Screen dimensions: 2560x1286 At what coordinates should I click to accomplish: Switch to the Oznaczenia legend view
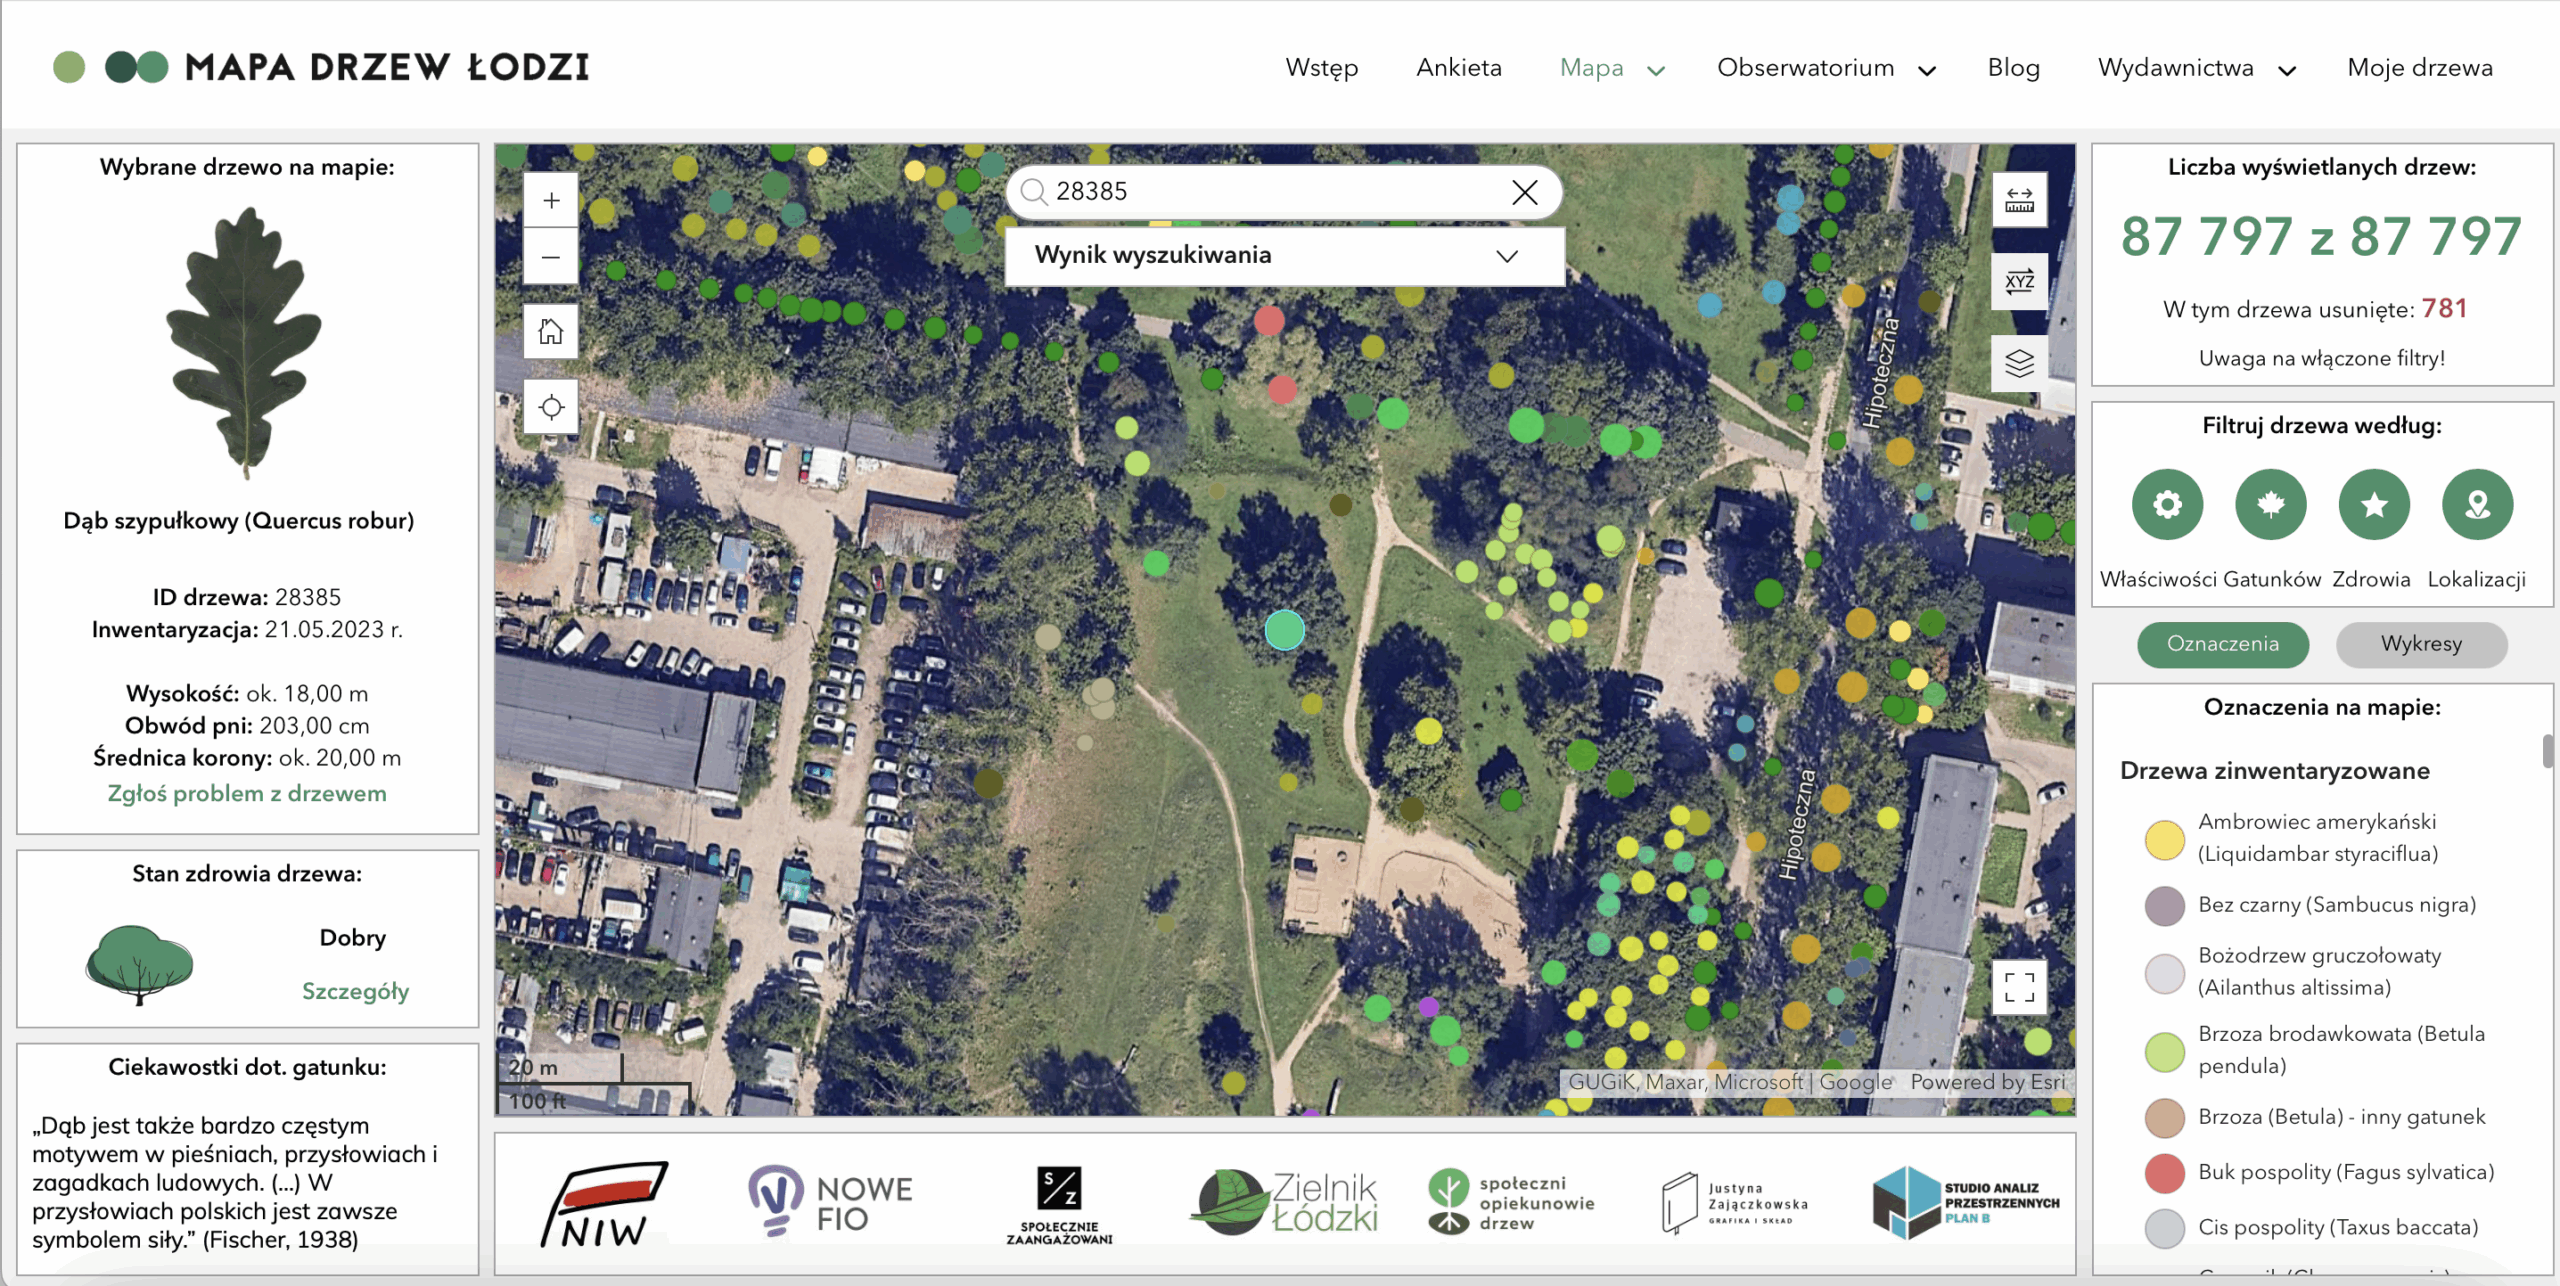2222,644
